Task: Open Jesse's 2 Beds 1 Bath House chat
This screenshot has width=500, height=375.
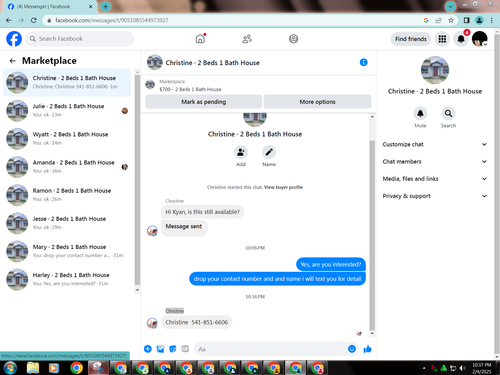Action: (67, 223)
